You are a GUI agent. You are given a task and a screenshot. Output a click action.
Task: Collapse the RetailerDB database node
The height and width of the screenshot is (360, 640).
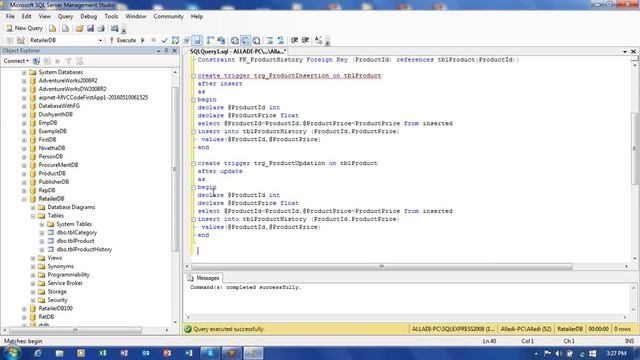(x=24, y=199)
